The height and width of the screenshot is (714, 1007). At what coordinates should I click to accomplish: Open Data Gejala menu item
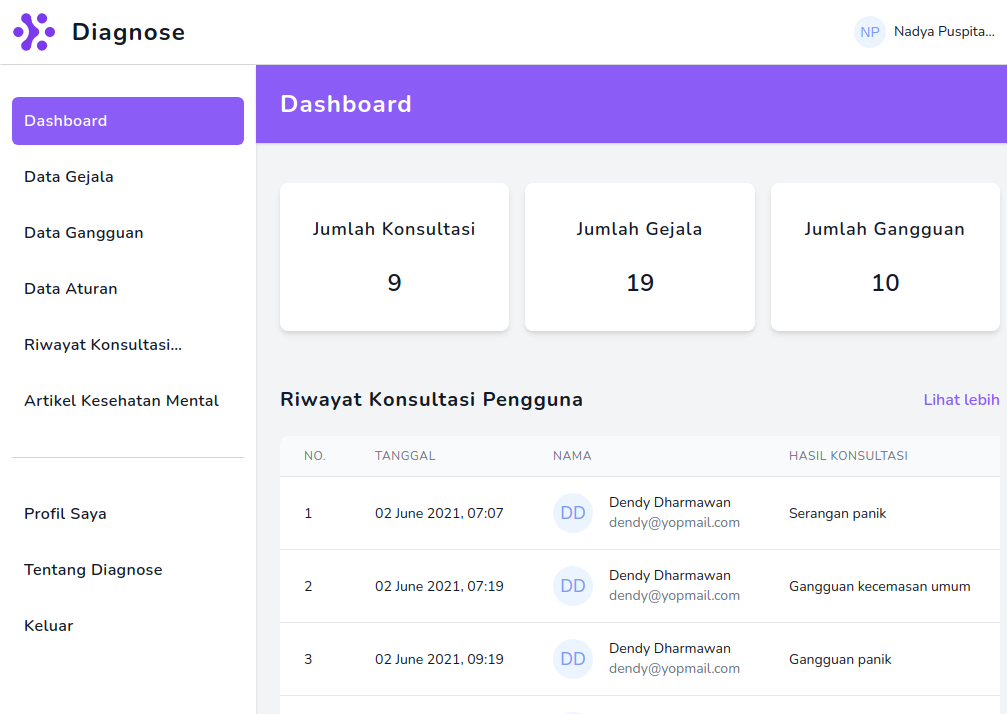[x=69, y=177]
